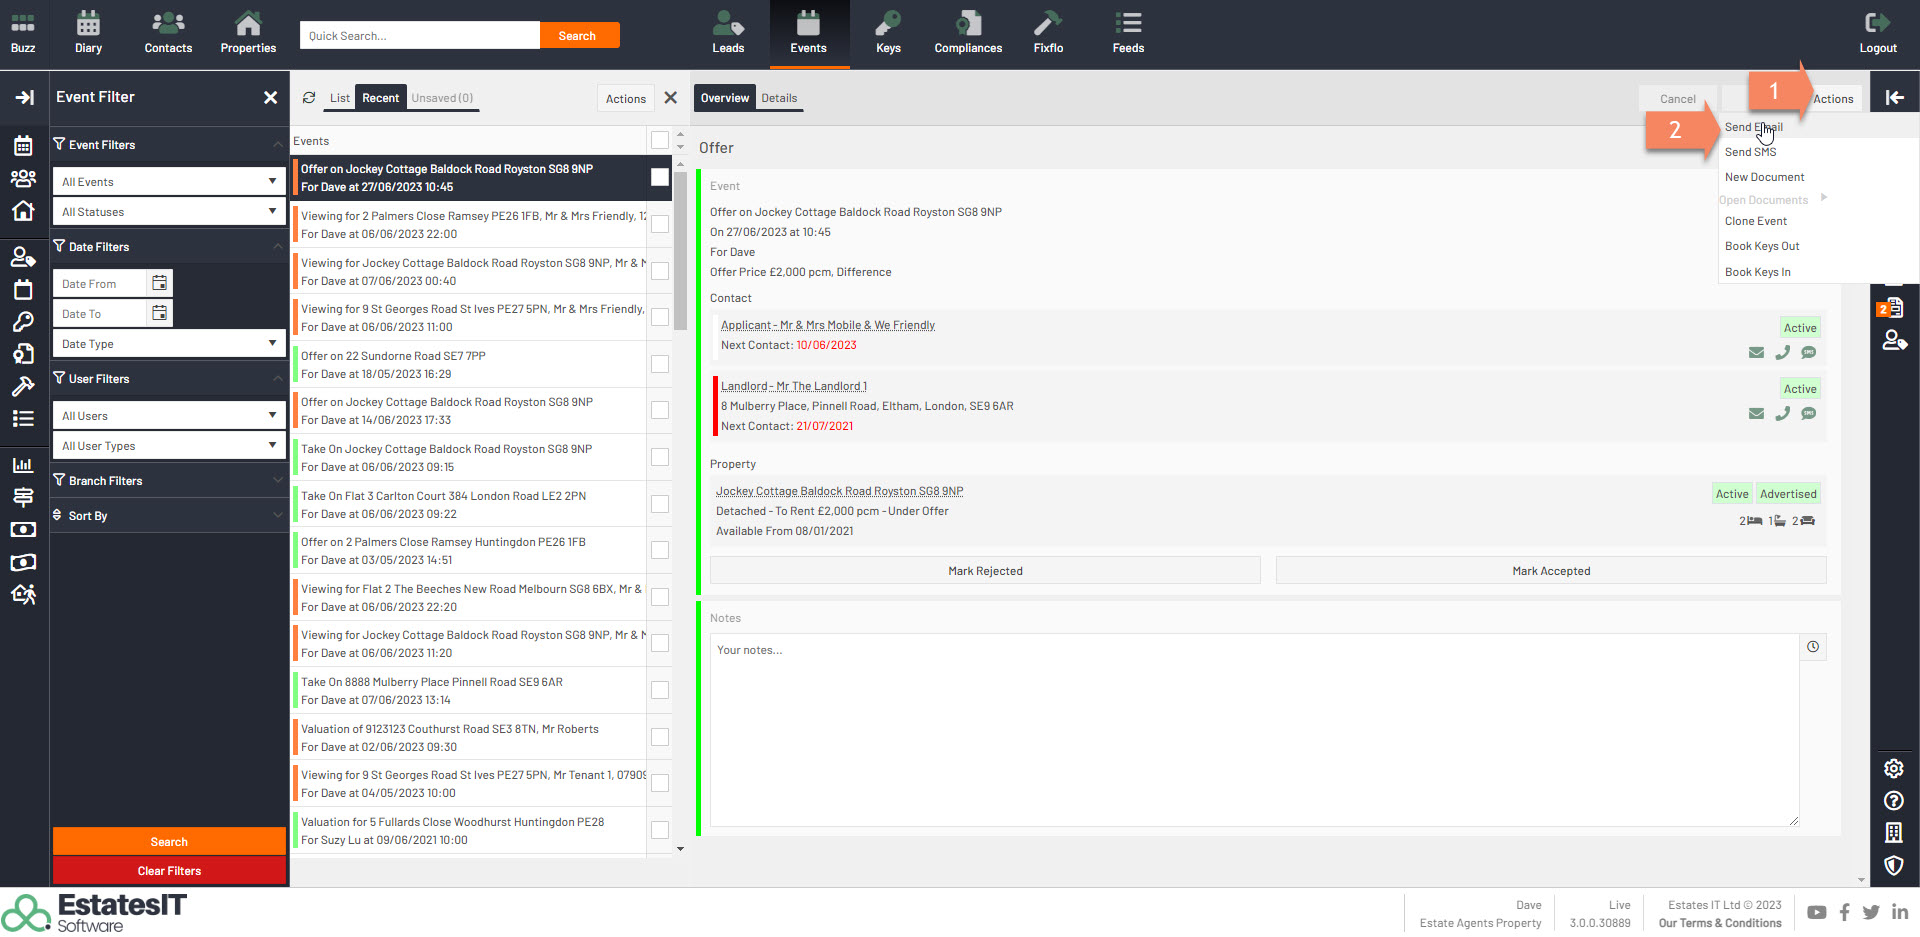Tick checkbox for Offer on 22 Sundorne Road
Screen dimensions: 1920x937
pyautogui.click(x=660, y=364)
